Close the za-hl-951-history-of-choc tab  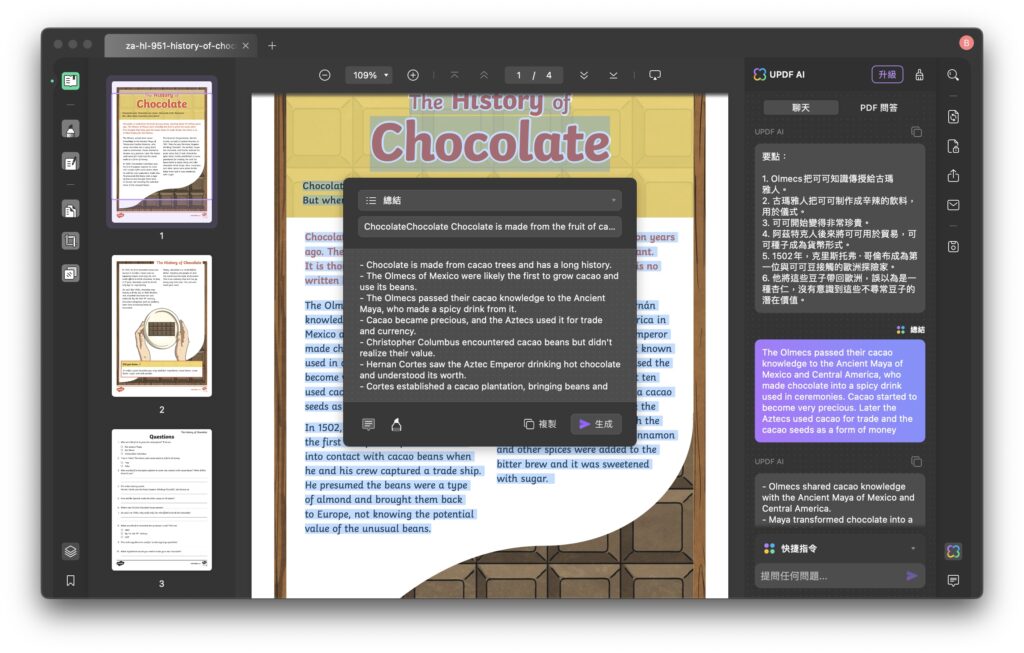[x=246, y=46]
